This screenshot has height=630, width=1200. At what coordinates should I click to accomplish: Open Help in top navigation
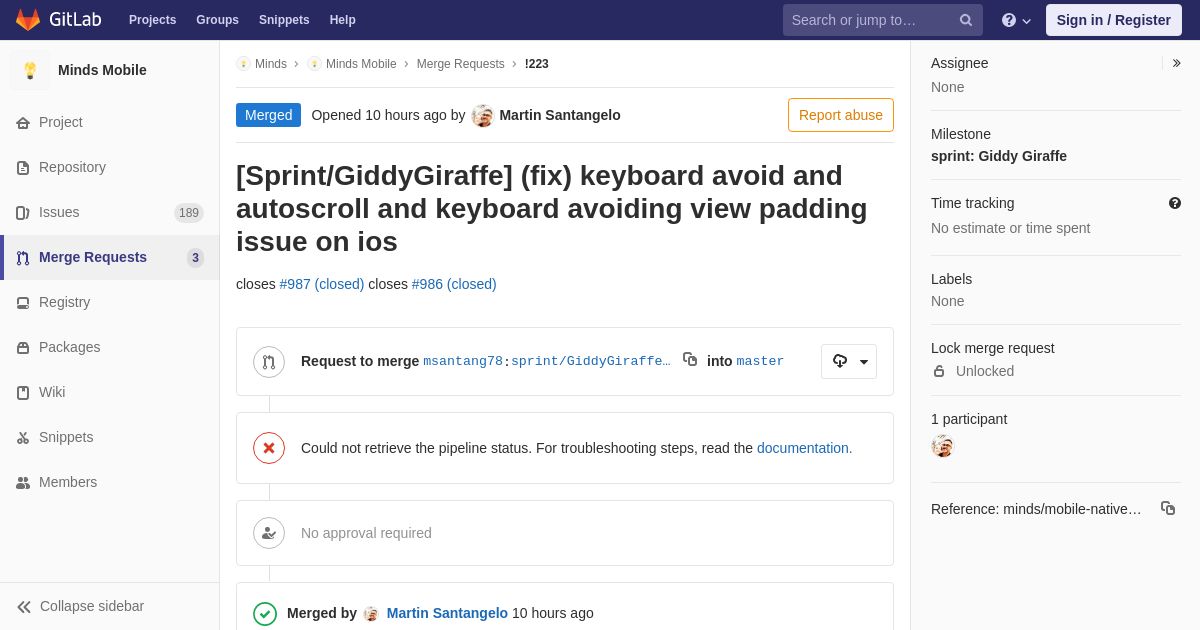(343, 20)
